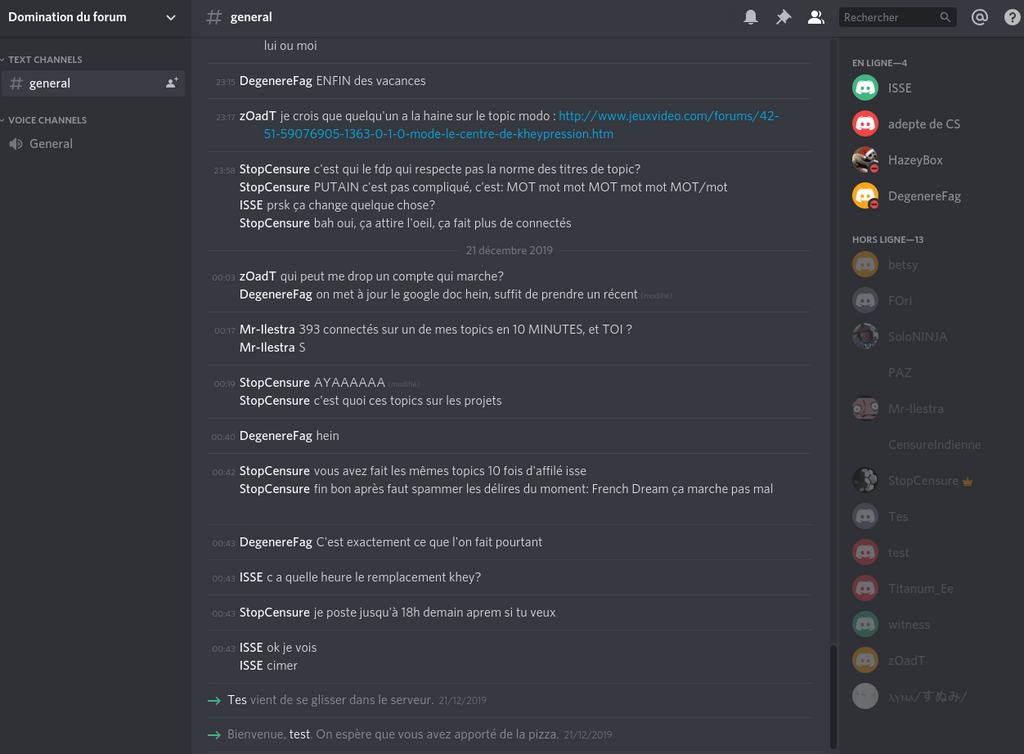The height and width of the screenshot is (754, 1024).
Task: Open ISSE's profile in the member list
Action: tap(899, 88)
